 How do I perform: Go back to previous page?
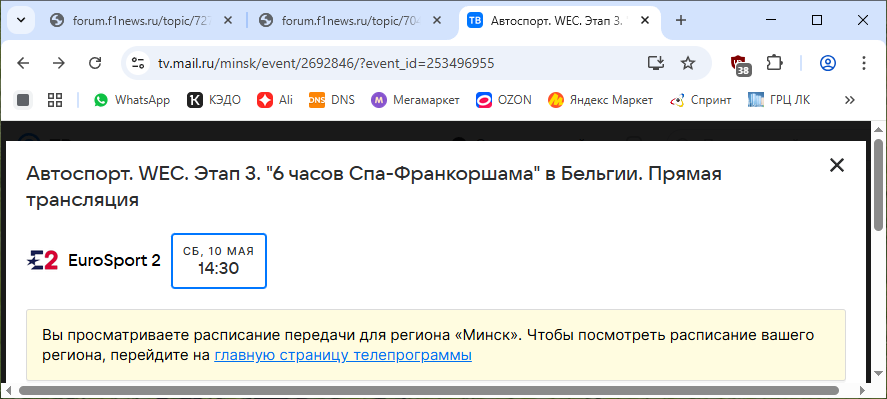click(23, 63)
